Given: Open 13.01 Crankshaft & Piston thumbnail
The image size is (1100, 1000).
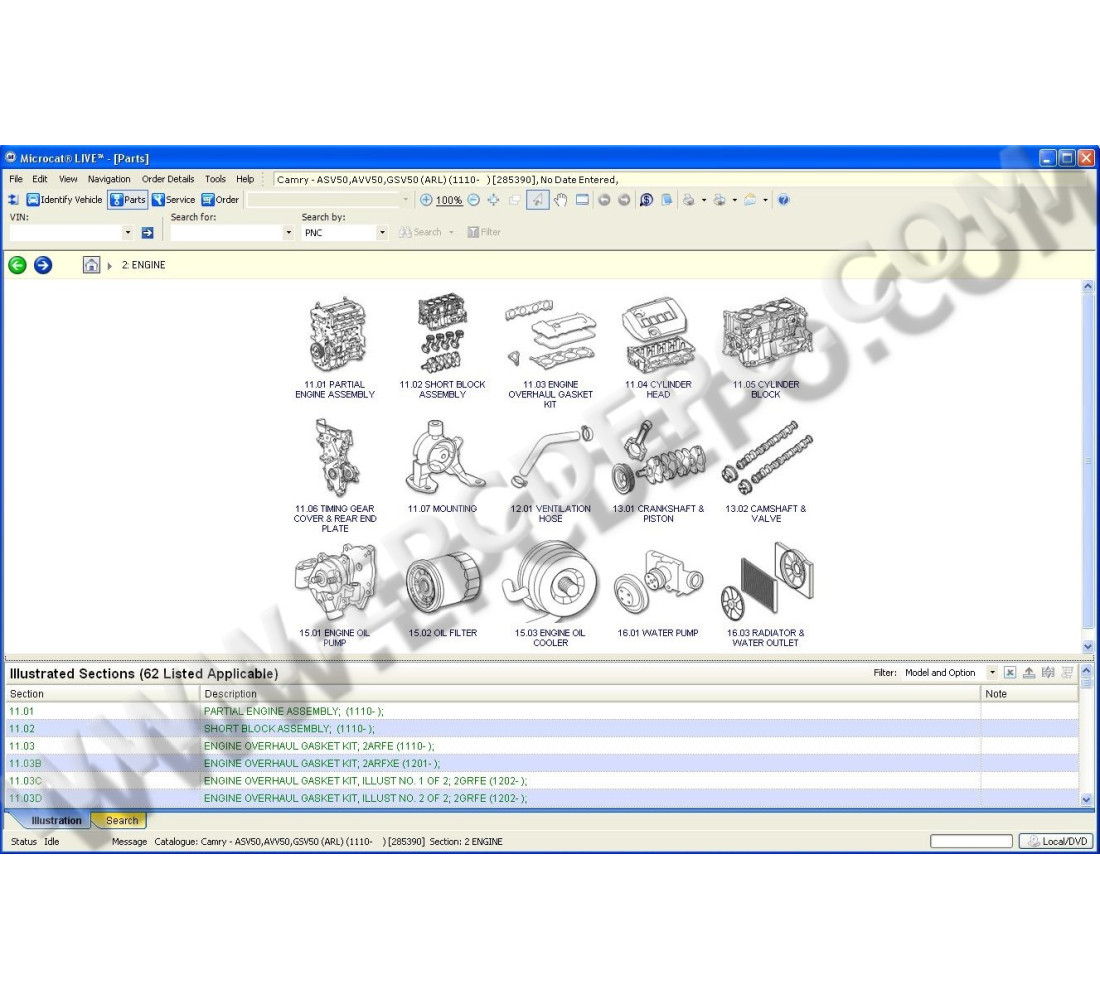Looking at the screenshot, I should click(x=658, y=472).
